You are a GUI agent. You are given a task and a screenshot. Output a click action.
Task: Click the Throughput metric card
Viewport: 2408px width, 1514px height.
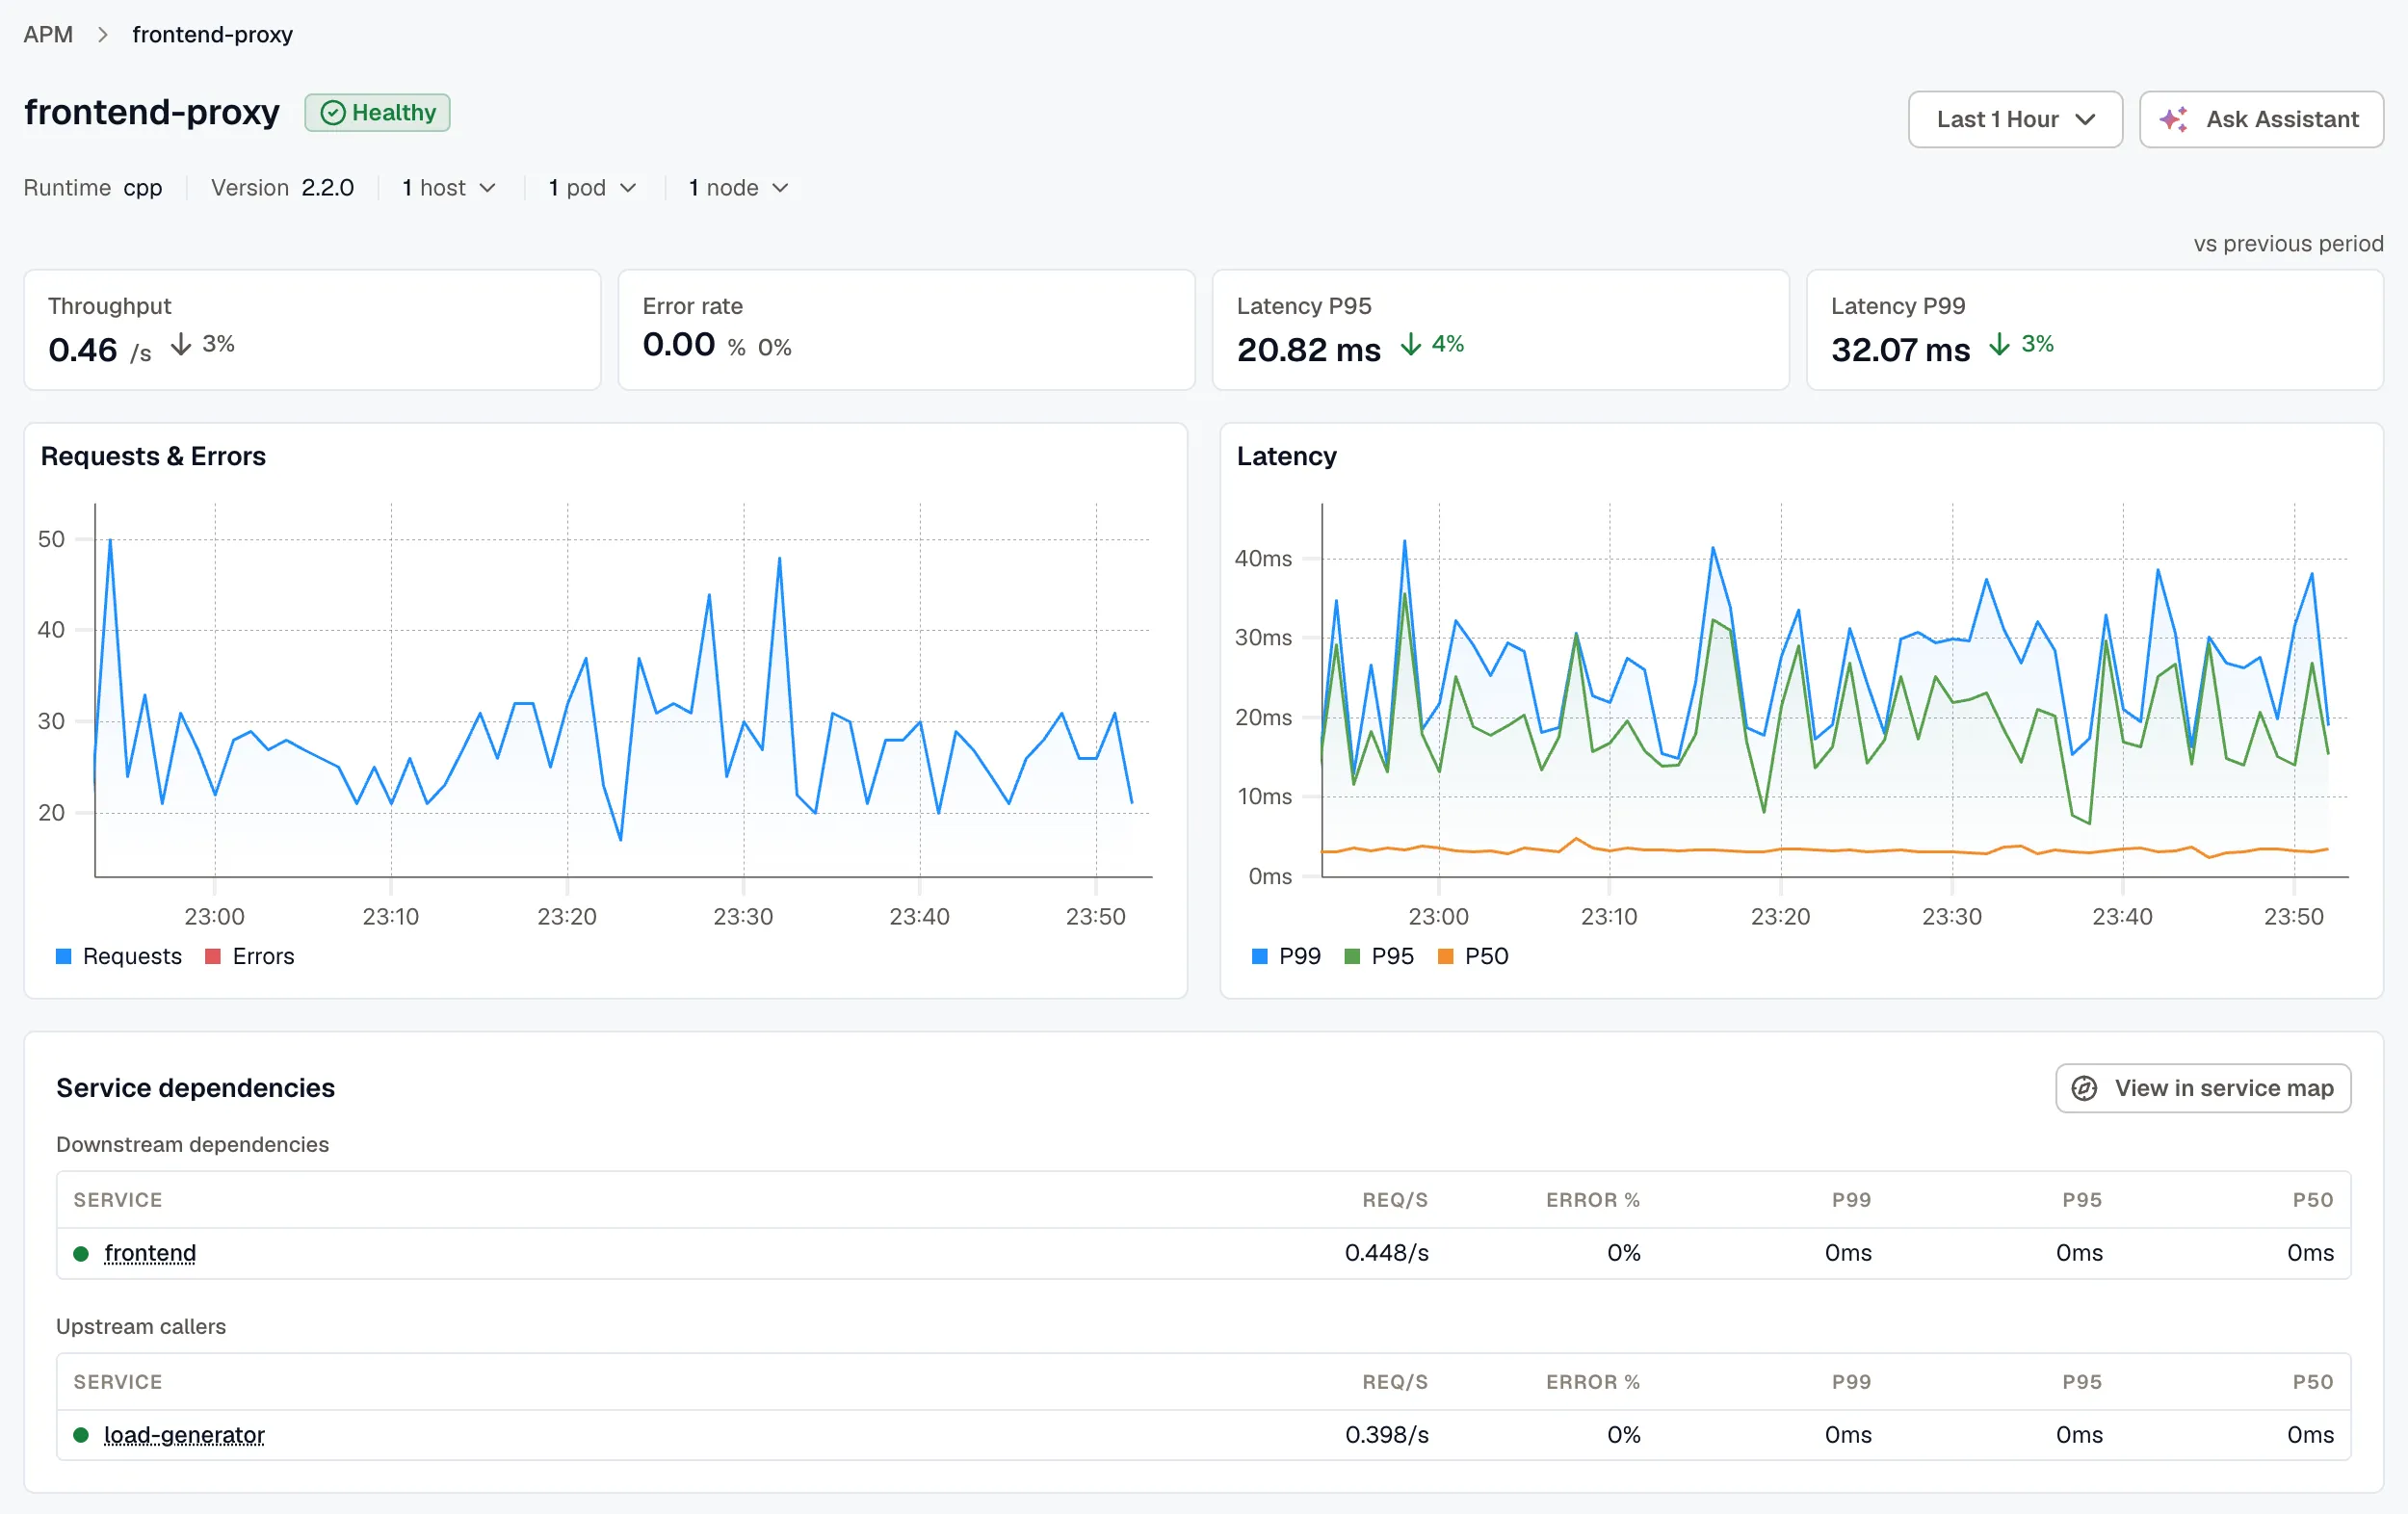(x=312, y=330)
